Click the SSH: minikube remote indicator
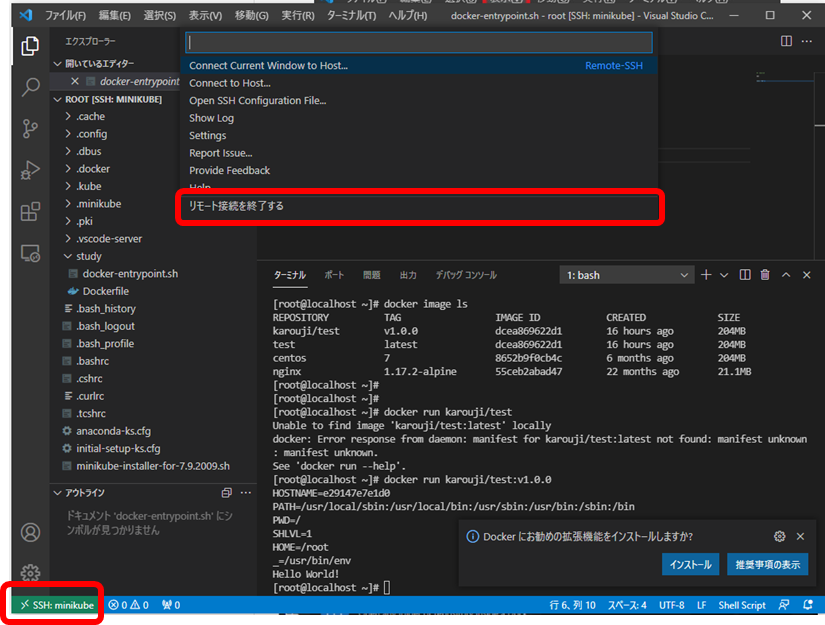Viewport: 825px width, 625px height. pos(57,605)
